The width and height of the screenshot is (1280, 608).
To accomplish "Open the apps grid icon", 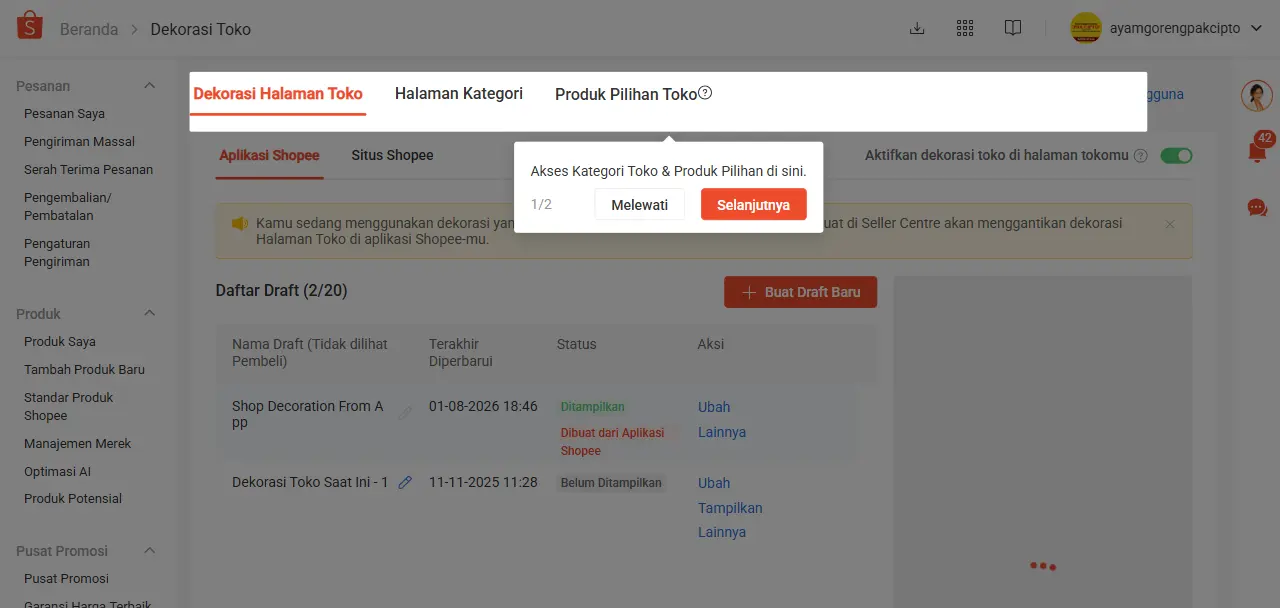I will (965, 28).
